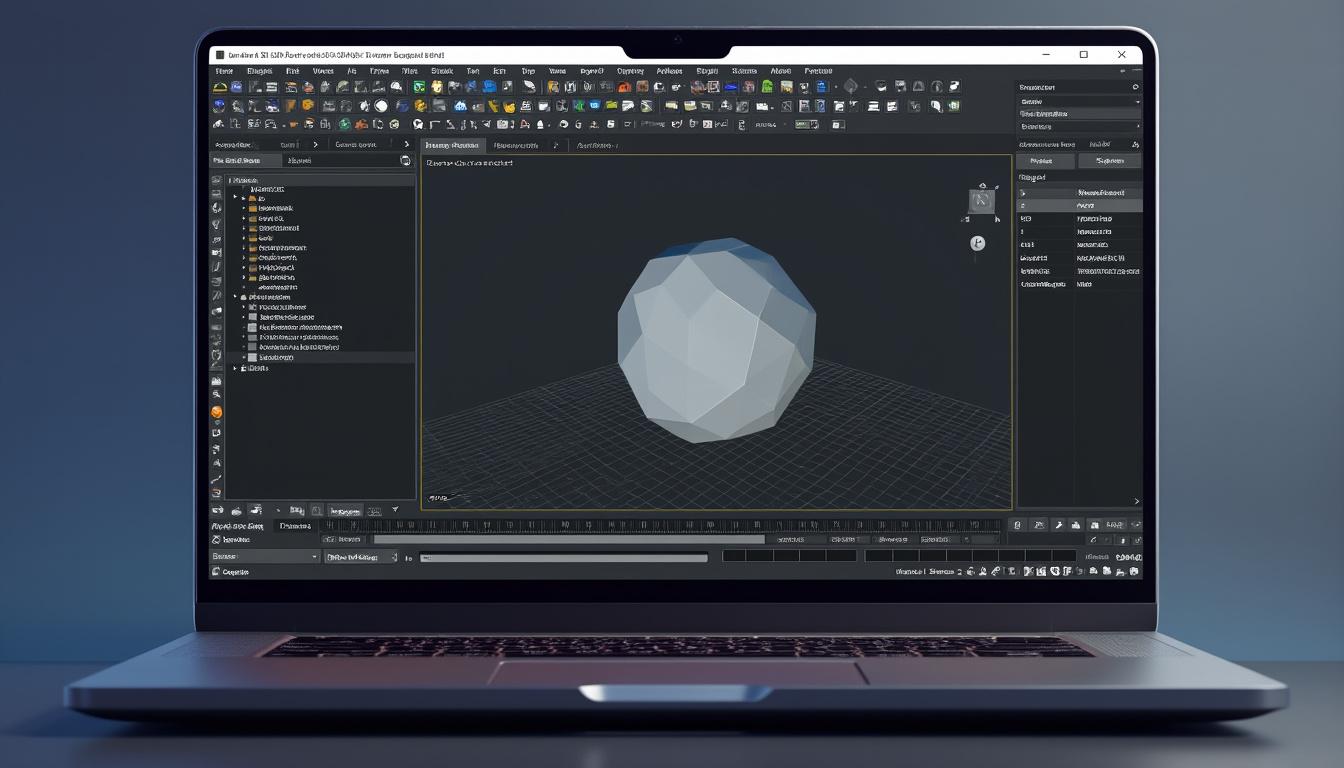The image size is (1344, 768).
Task: Click the viewport navigation cube gizmo
Action: pyautogui.click(x=981, y=201)
